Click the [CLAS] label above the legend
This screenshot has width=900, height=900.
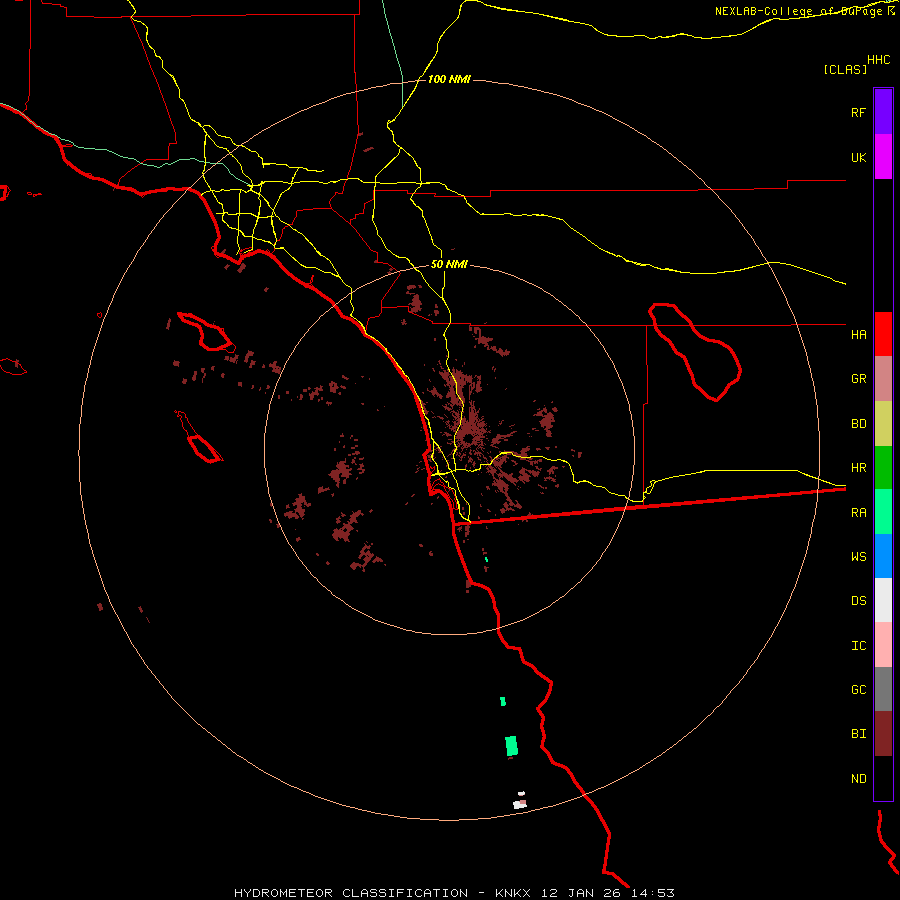point(845,69)
